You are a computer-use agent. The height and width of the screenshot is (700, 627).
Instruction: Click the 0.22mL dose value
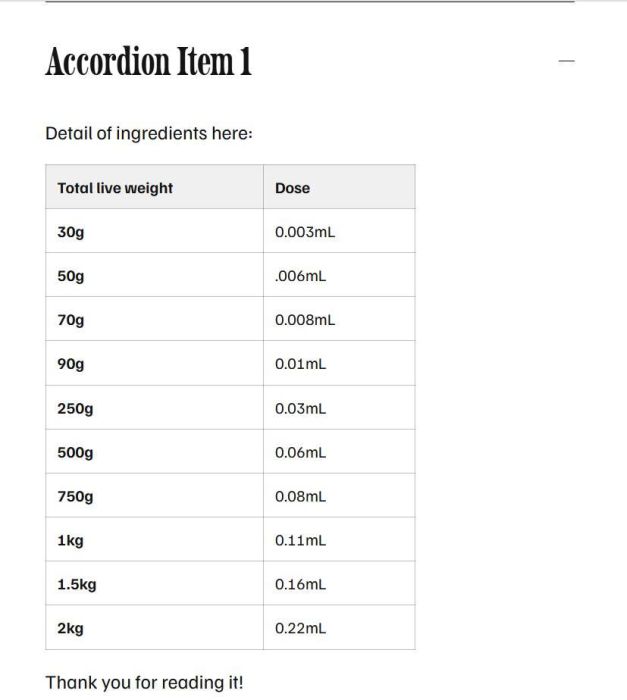[x=300, y=628]
